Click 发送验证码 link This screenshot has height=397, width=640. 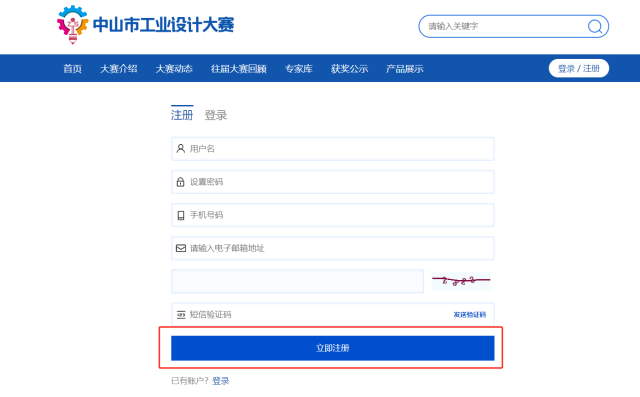point(470,315)
